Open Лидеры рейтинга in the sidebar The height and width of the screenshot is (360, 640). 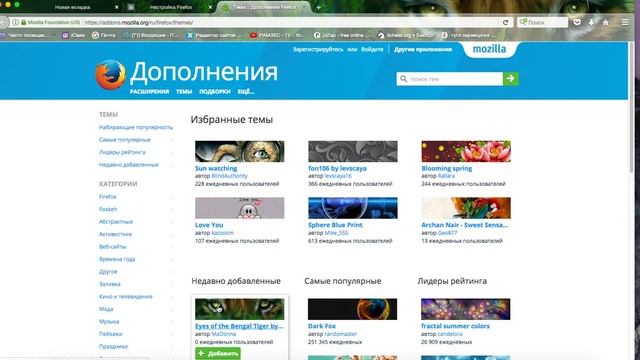tap(122, 152)
